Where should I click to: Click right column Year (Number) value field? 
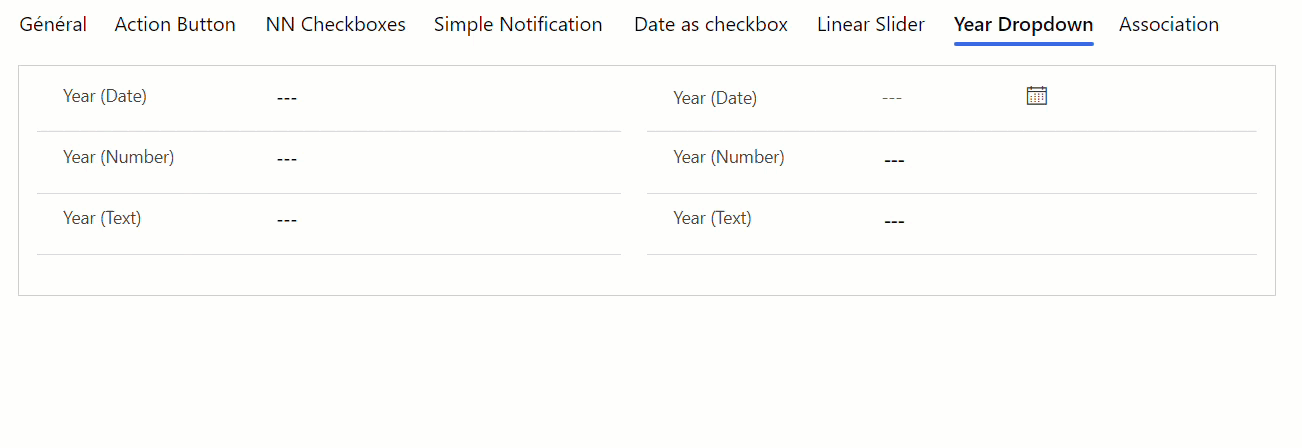pos(895,160)
